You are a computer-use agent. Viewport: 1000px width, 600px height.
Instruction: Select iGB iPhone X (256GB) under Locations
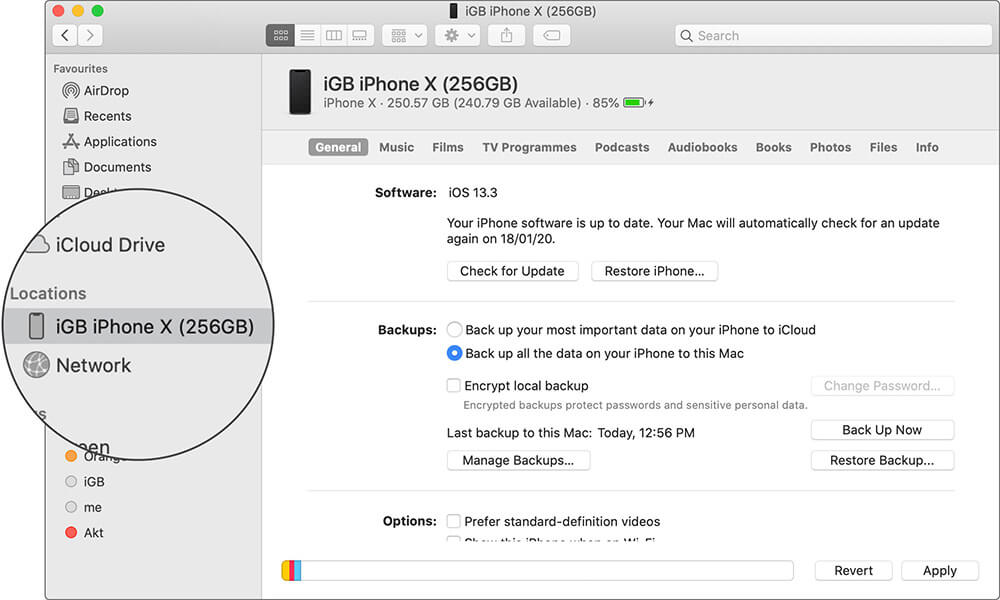click(138, 326)
